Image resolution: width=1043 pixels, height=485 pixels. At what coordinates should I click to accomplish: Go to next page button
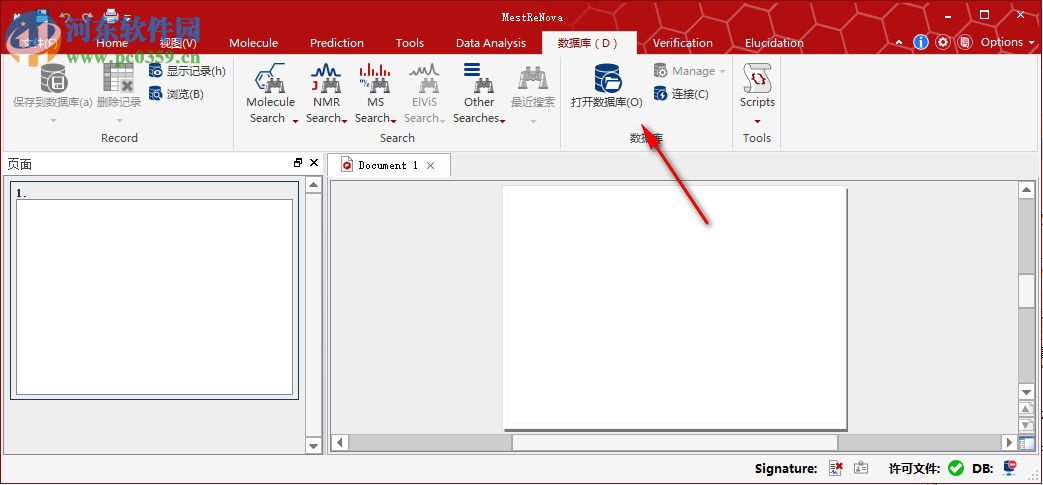point(1026,424)
